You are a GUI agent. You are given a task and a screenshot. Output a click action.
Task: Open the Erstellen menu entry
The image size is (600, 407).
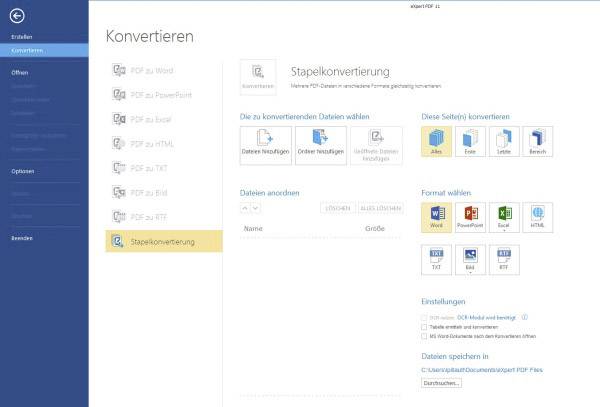22,37
